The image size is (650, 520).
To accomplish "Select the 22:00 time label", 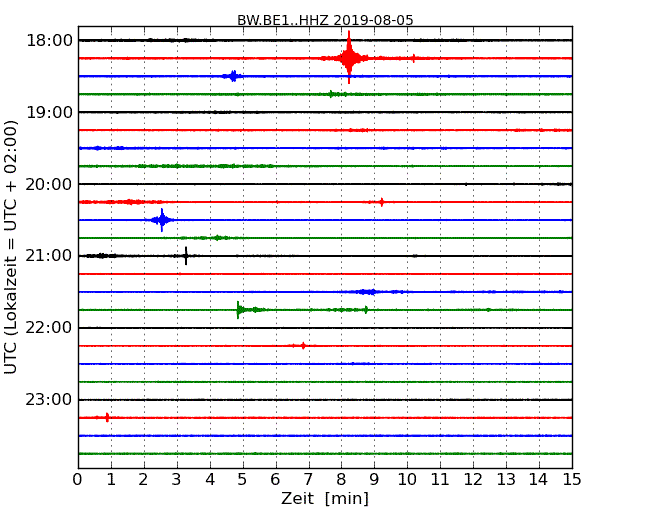I will [x=50, y=328].
